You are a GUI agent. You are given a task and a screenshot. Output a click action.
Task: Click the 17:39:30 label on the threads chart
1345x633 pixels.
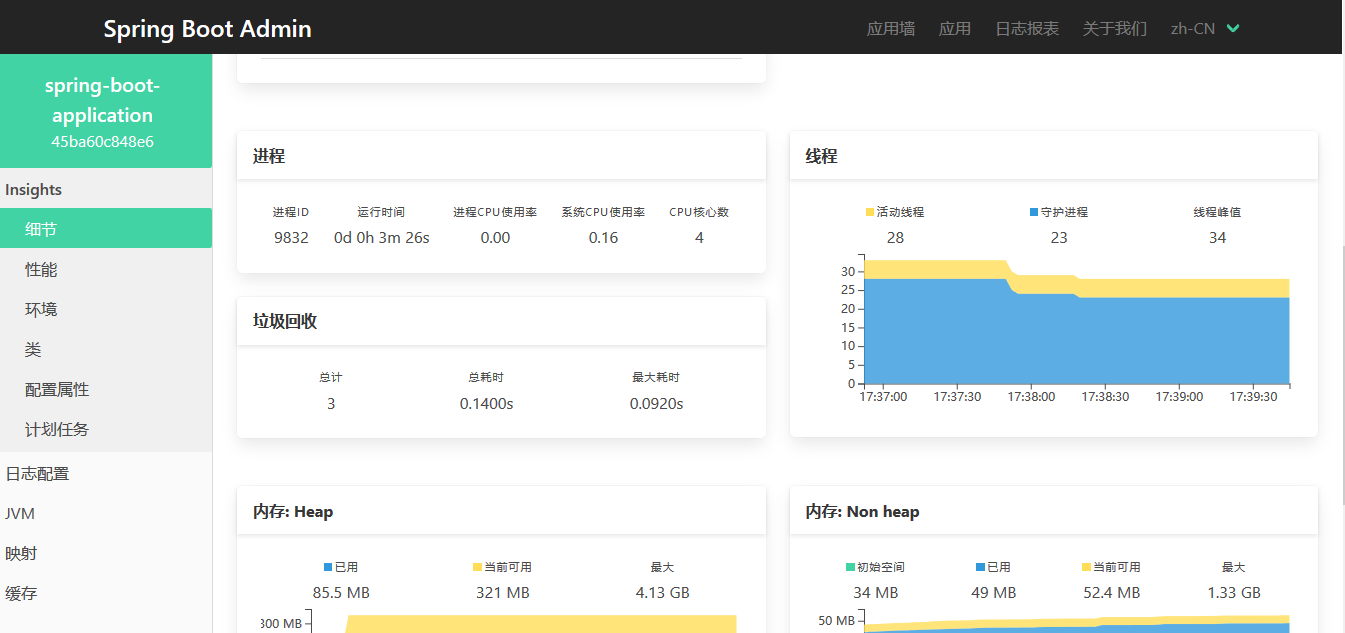(x=1253, y=396)
